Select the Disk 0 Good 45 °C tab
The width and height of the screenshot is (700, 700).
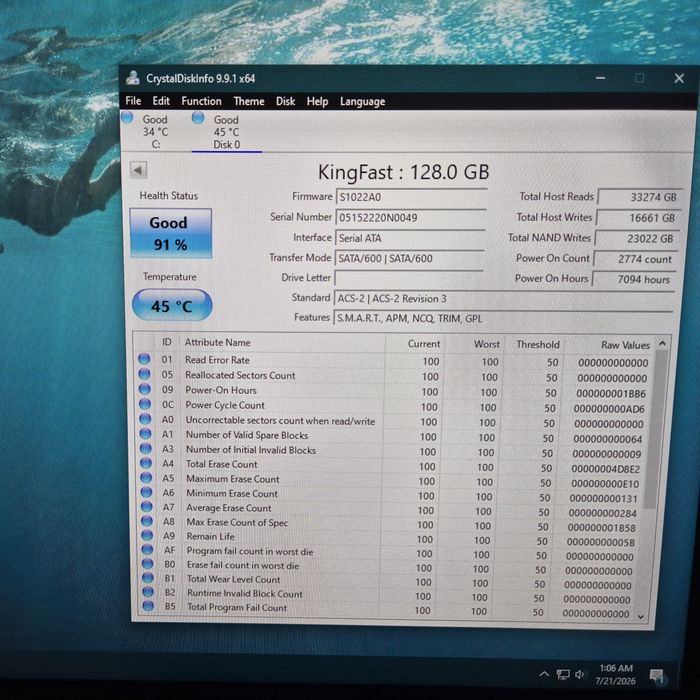tap(227, 132)
